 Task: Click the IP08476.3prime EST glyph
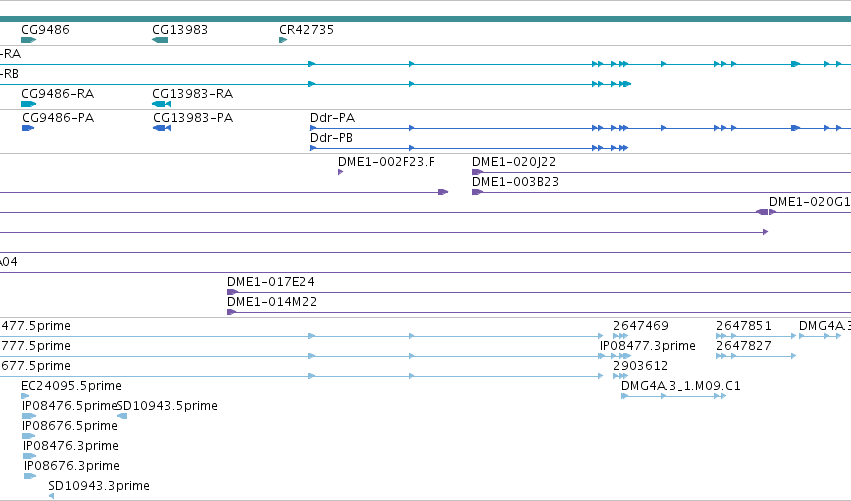pos(29,456)
